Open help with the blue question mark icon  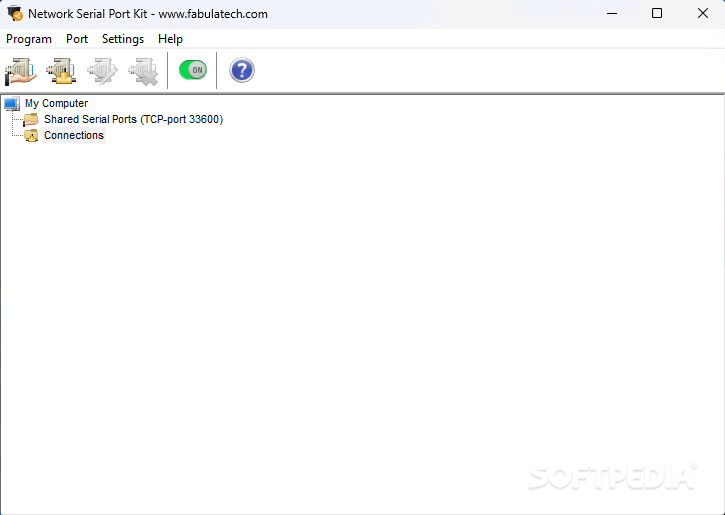[x=242, y=70]
